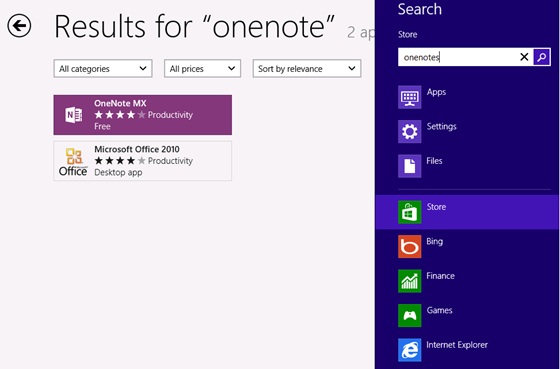The image size is (560, 369).
Task: Click the Microsoft Office 2010 title
Action: 137,149
